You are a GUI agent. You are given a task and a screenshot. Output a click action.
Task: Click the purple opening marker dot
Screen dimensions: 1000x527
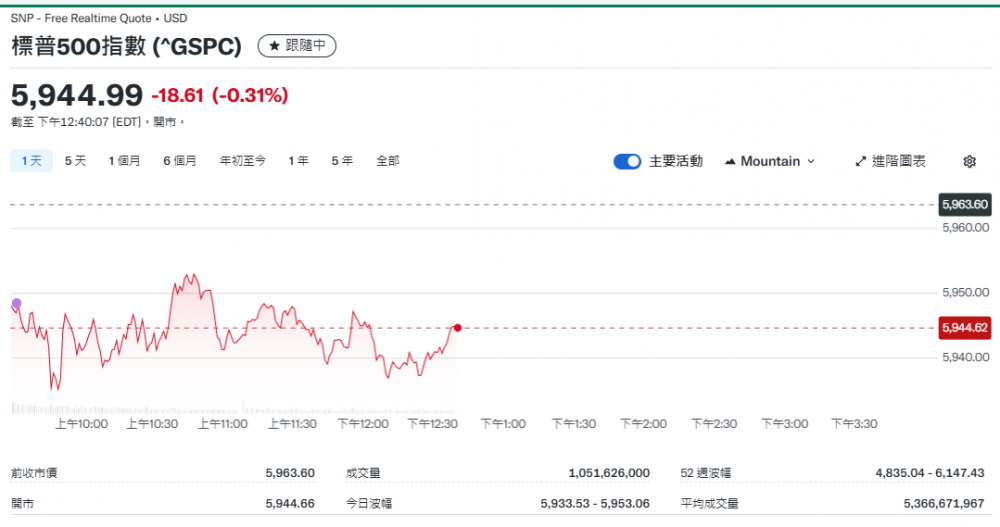[16, 303]
